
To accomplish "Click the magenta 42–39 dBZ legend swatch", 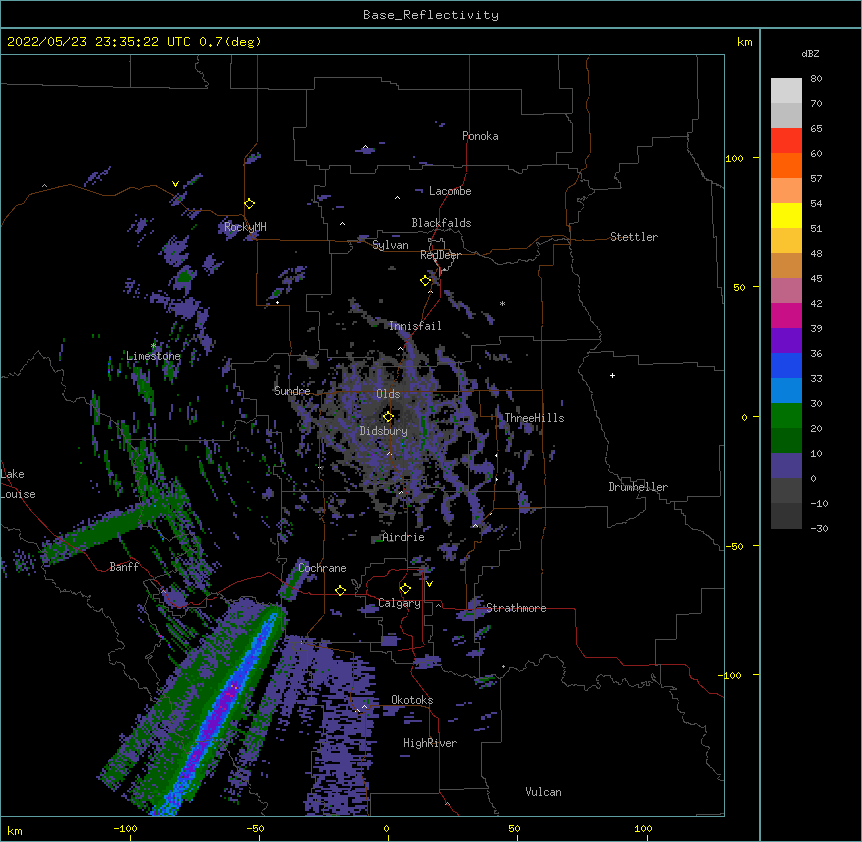I will (x=786, y=315).
